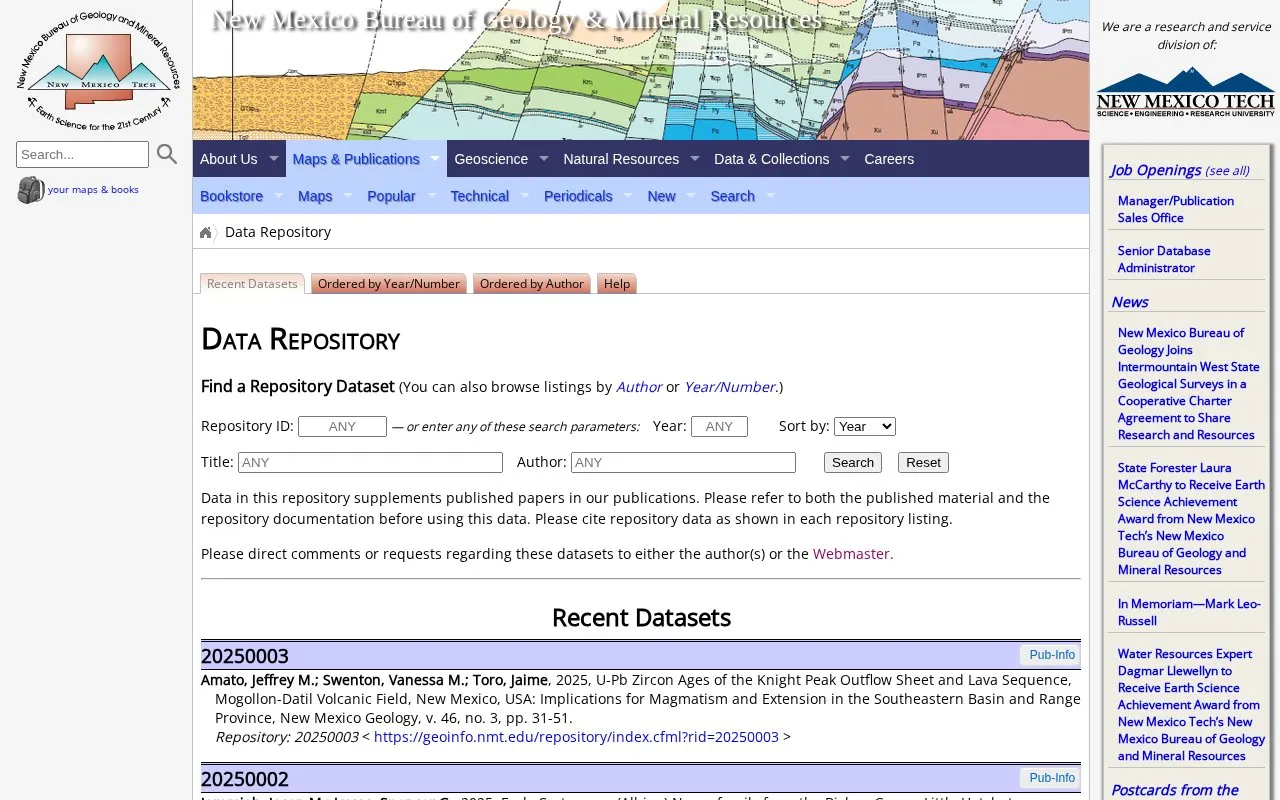Expand the Bookstore submenu arrow
This screenshot has width=1280, height=800.
279,195
